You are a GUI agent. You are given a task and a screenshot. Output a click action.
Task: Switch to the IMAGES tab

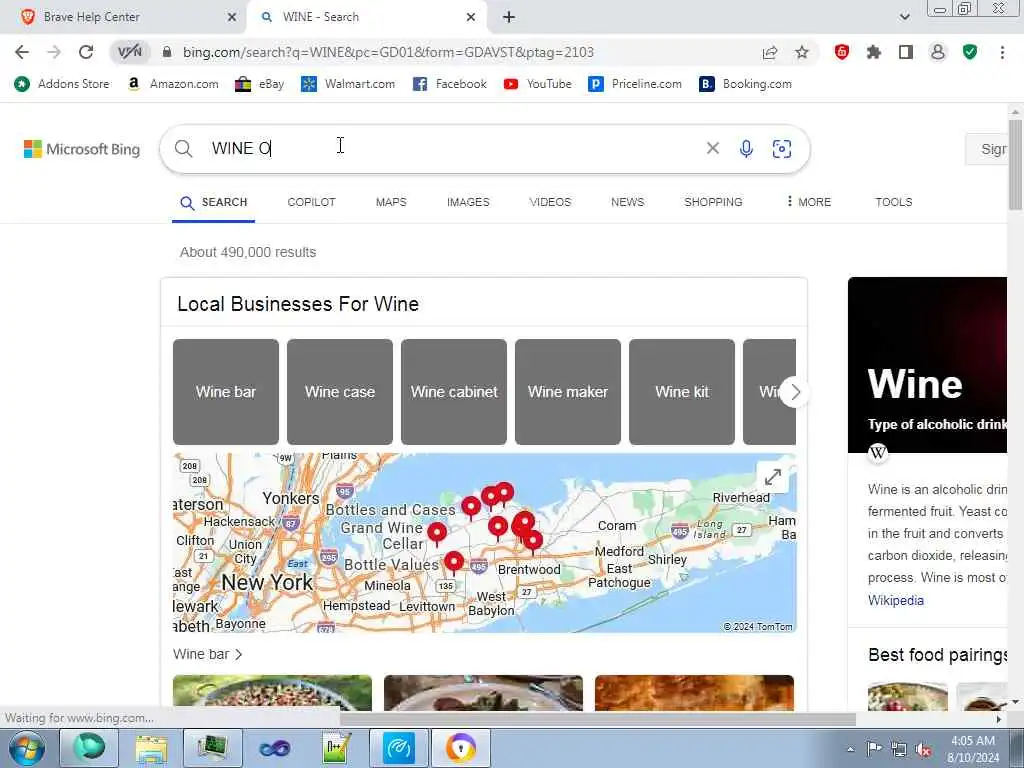coord(468,202)
